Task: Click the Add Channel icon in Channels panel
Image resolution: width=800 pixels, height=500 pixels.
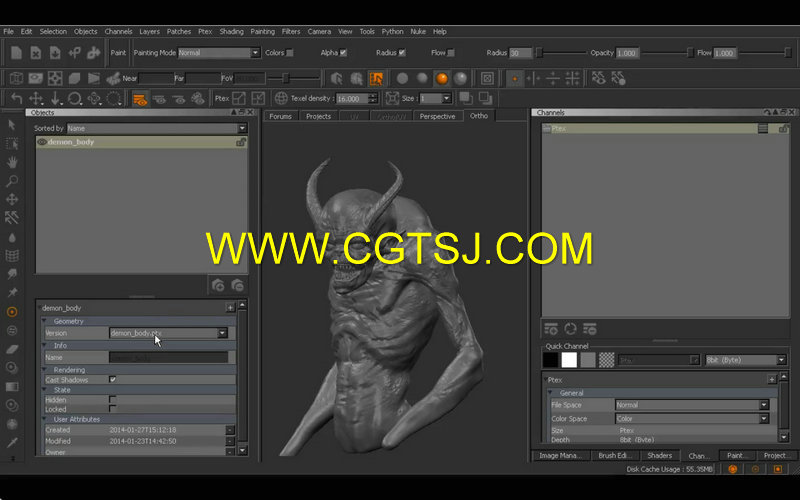Action: click(x=551, y=329)
